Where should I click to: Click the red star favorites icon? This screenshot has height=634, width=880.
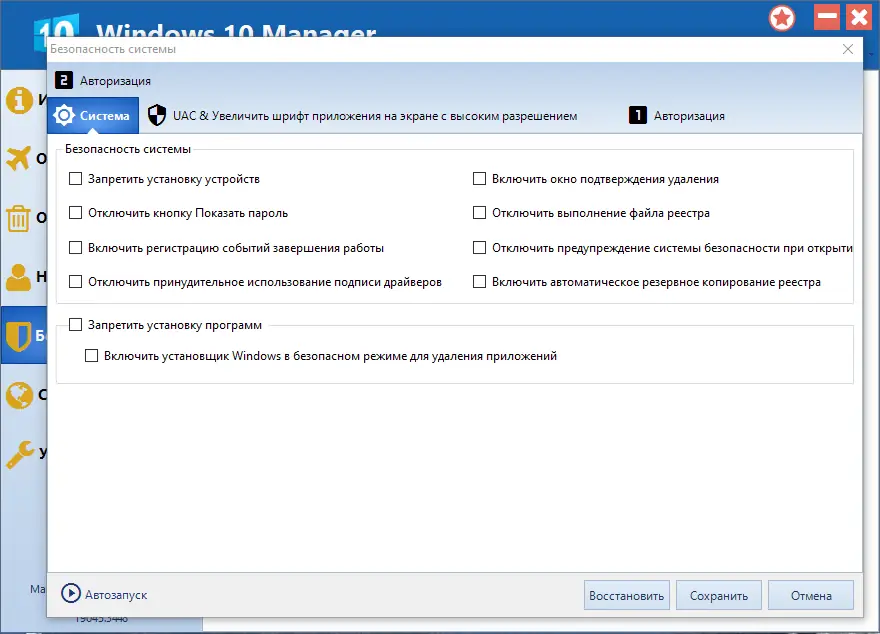[782, 19]
